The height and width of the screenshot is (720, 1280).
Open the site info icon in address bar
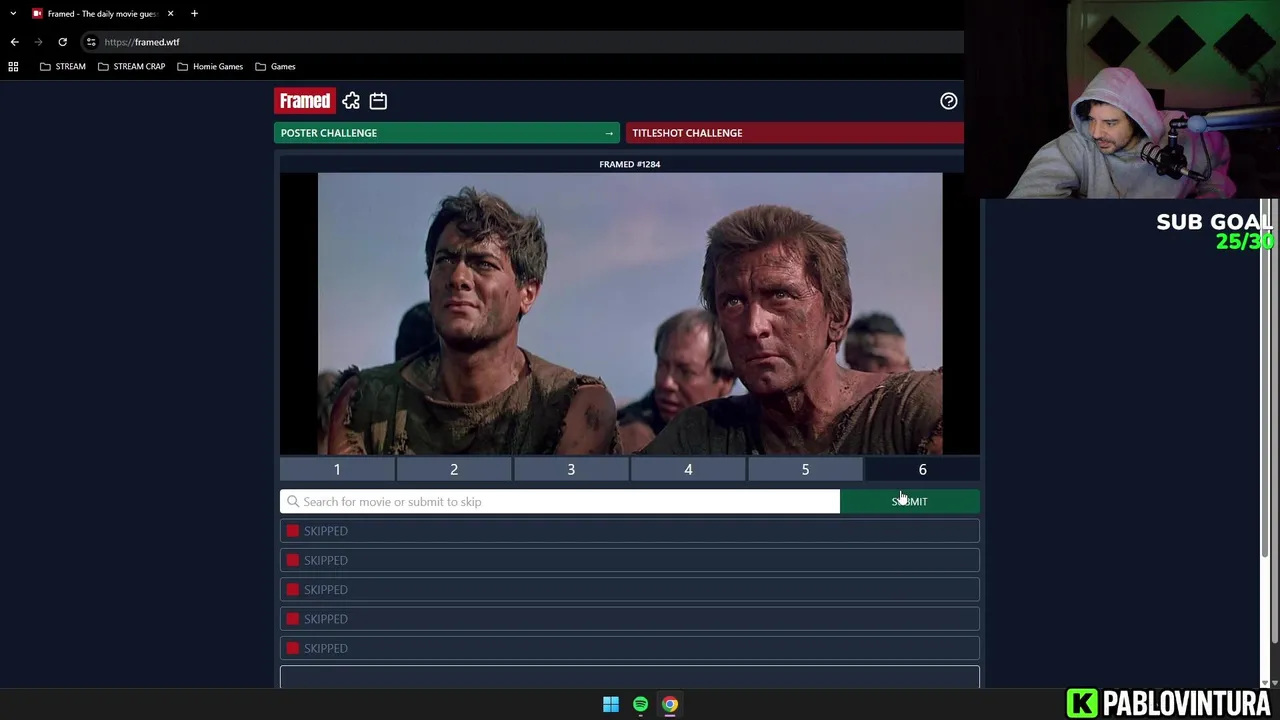[91, 42]
